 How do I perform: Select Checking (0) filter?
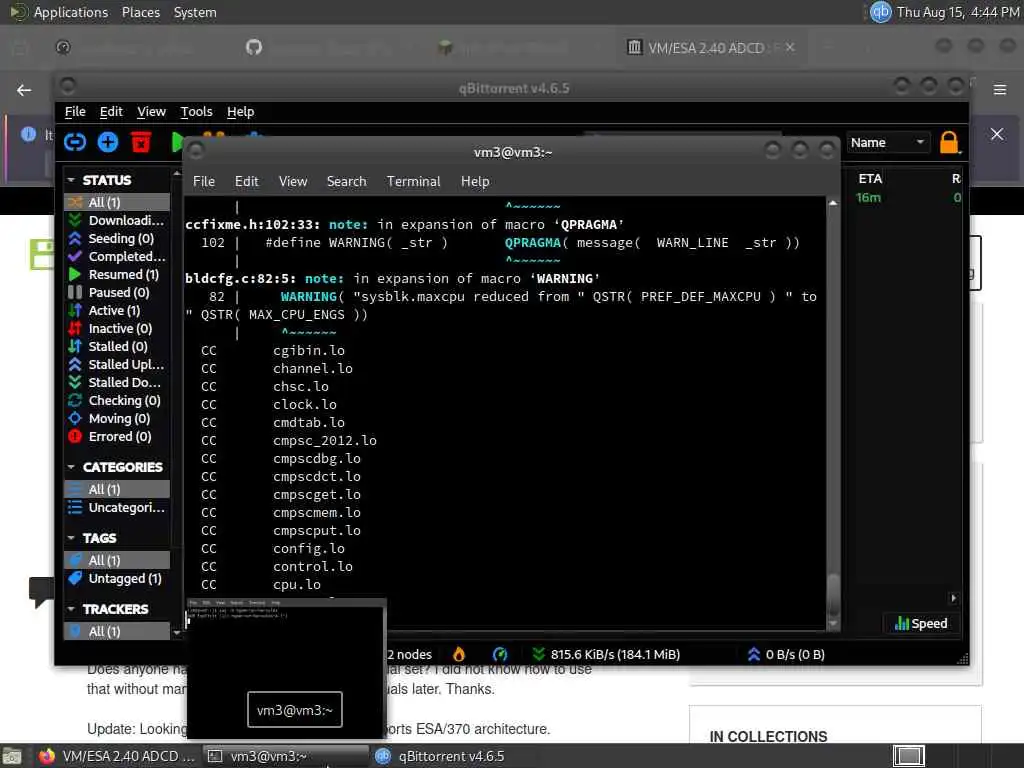click(118, 400)
